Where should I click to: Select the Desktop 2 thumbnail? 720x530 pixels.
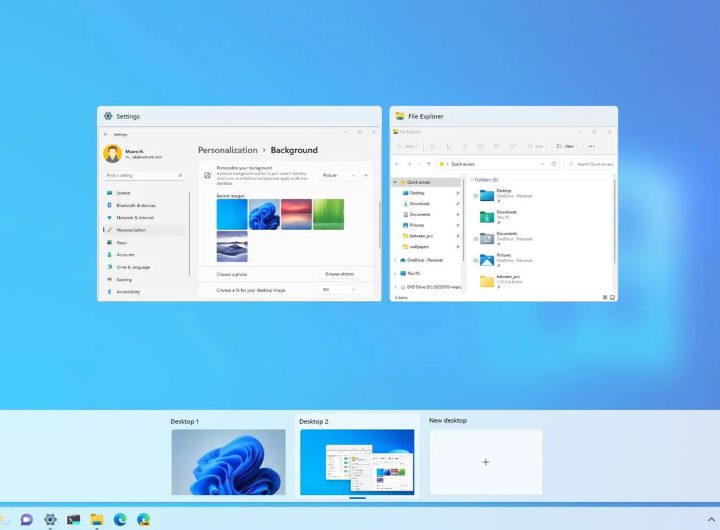[357, 462]
